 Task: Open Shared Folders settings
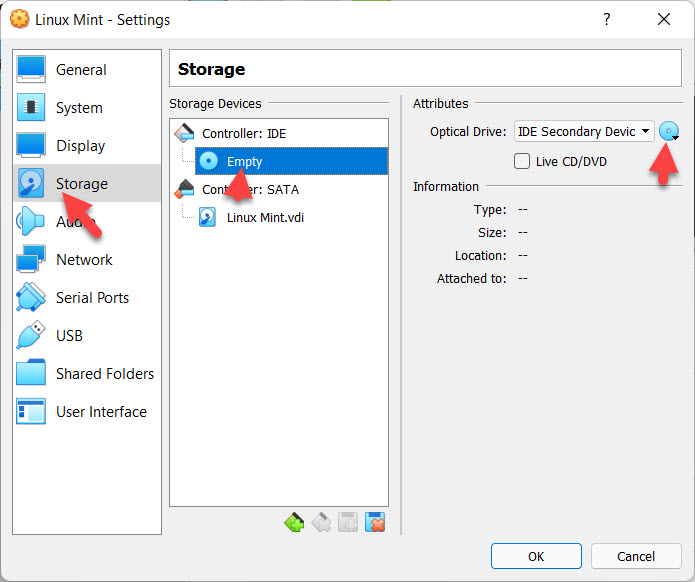pos(104,374)
